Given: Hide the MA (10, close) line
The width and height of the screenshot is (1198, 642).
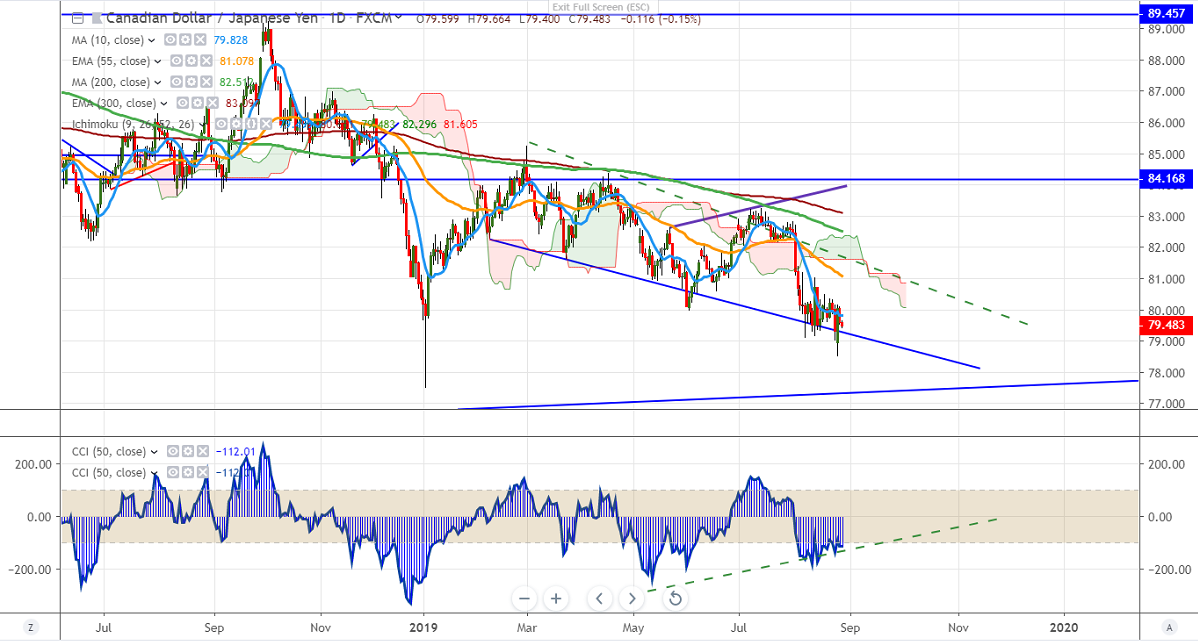Looking at the screenshot, I should pyautogui.click(x=171, y=40).
